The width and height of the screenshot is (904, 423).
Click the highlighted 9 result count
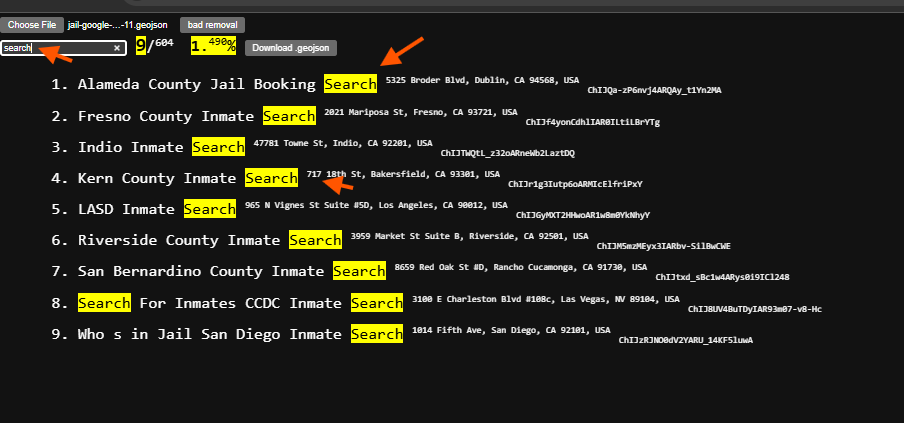(x=141, y=45)
